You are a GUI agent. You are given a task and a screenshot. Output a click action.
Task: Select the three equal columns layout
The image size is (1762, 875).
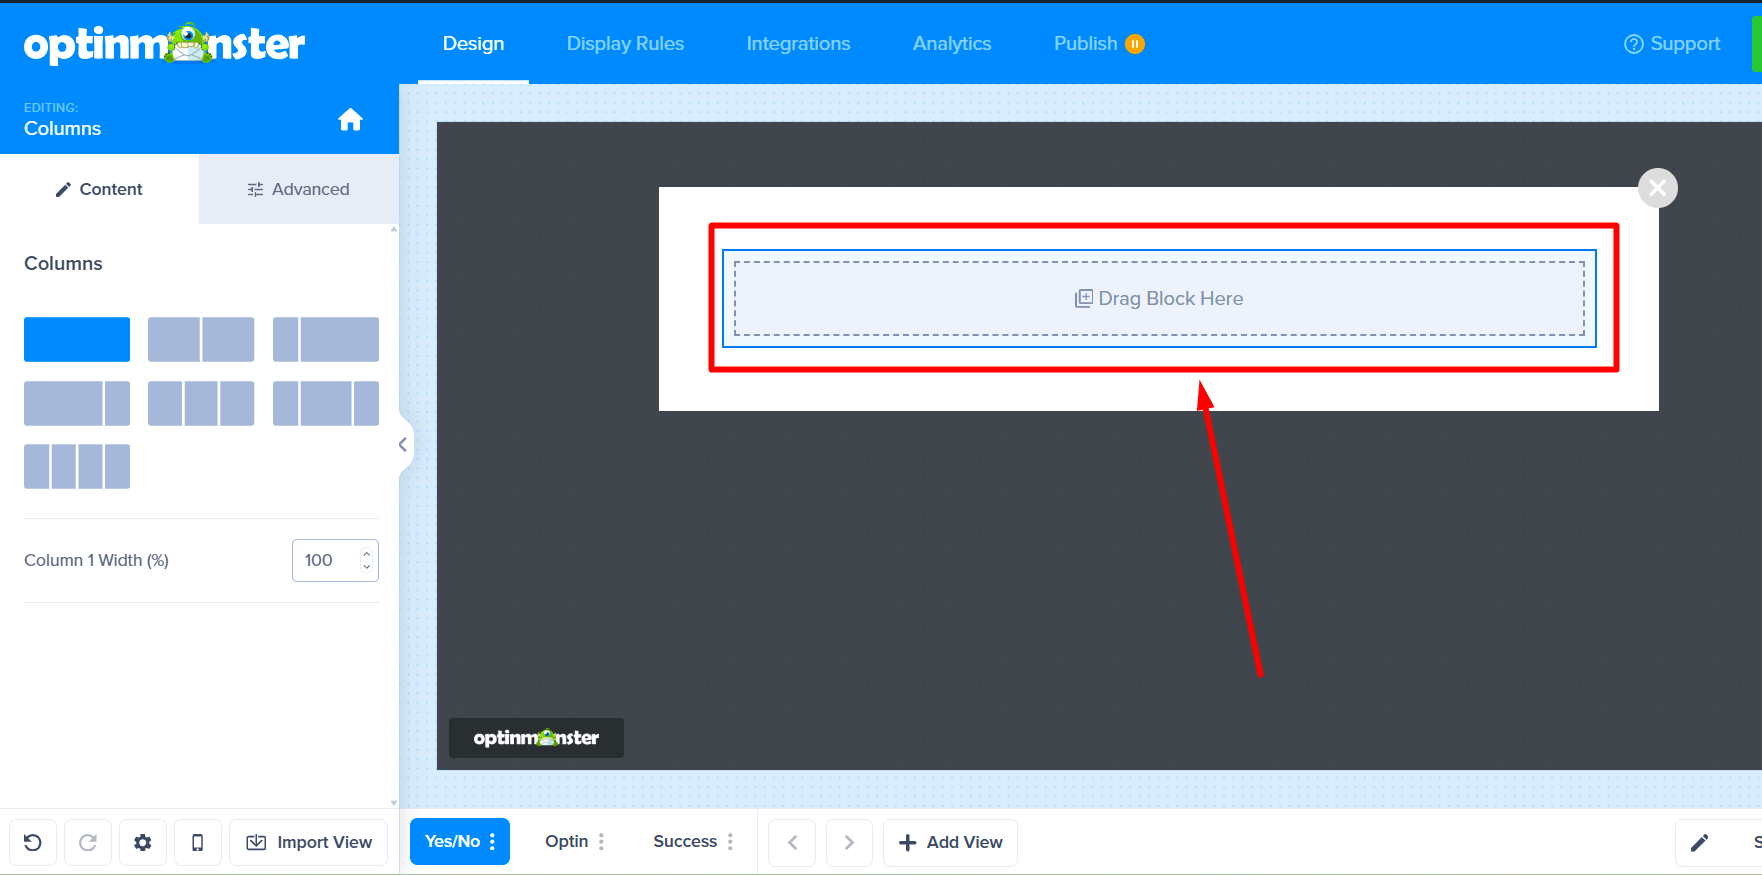click(201, 403)
